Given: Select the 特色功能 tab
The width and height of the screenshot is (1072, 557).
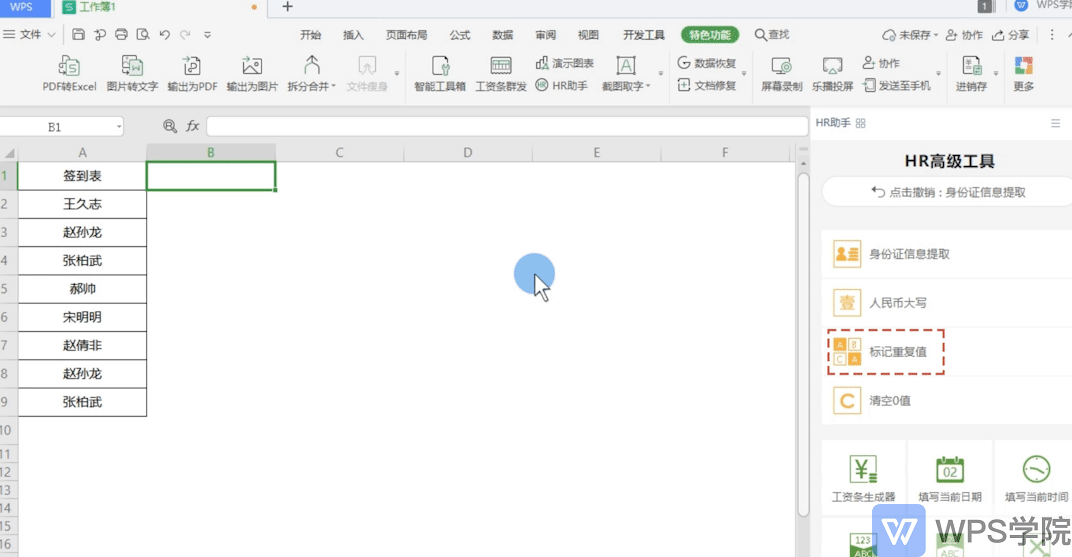Looking at the screenshot, I should pyautogui.click(x=710, y=34).
